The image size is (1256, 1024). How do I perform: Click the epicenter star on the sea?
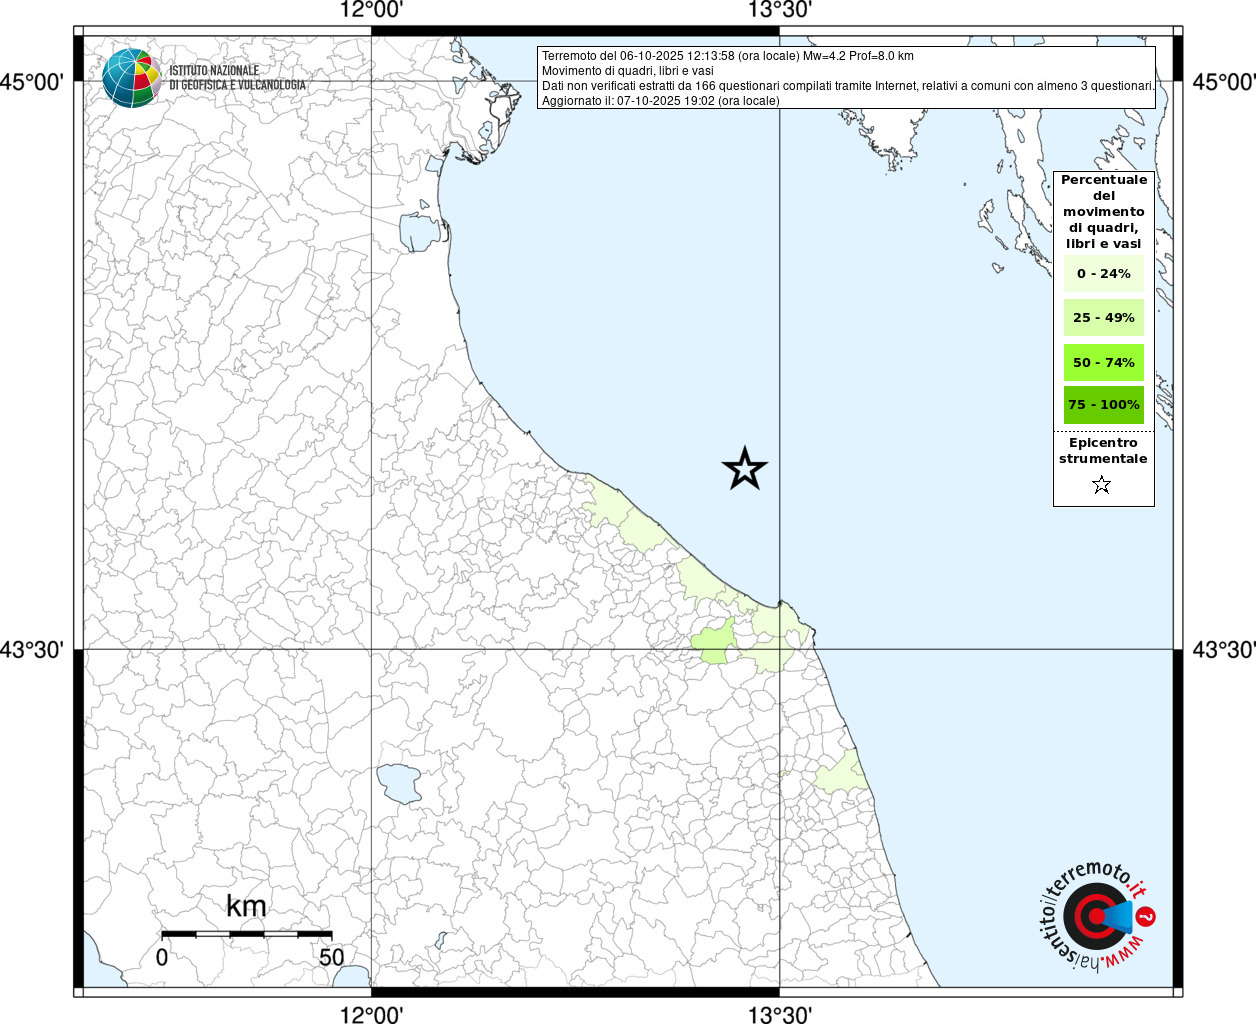point(744,468)
